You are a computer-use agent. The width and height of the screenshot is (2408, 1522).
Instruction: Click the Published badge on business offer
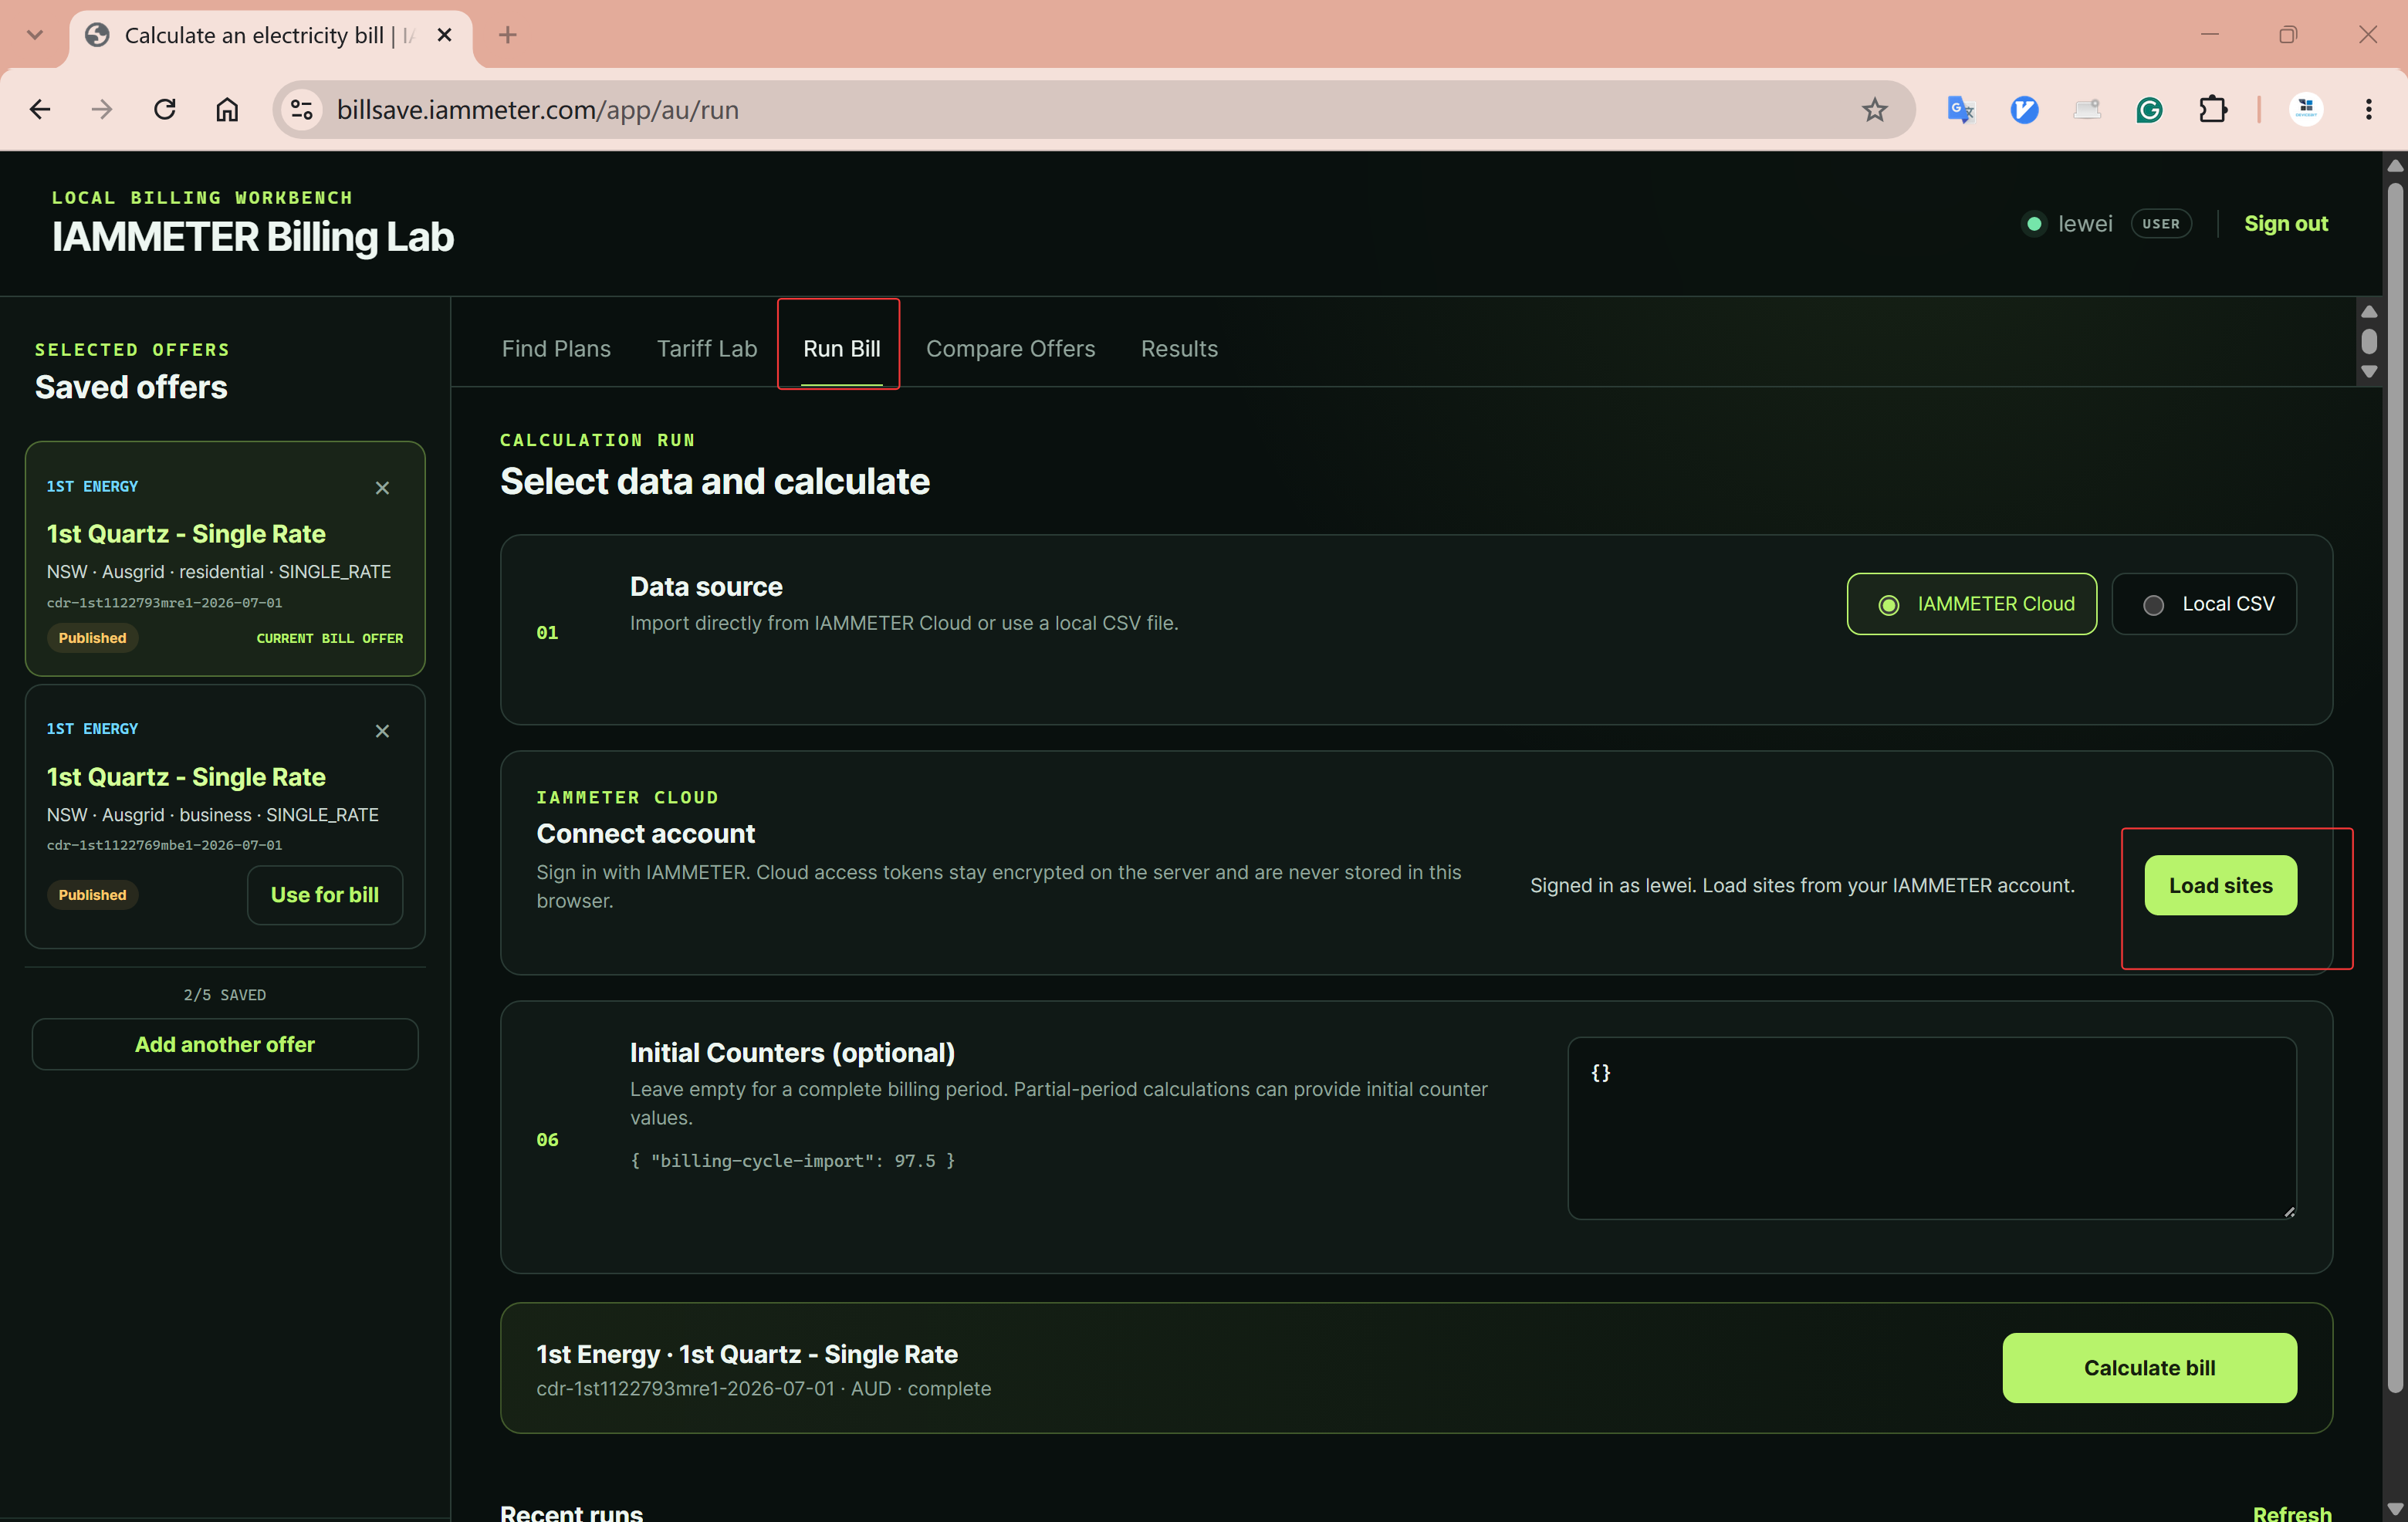92,895
